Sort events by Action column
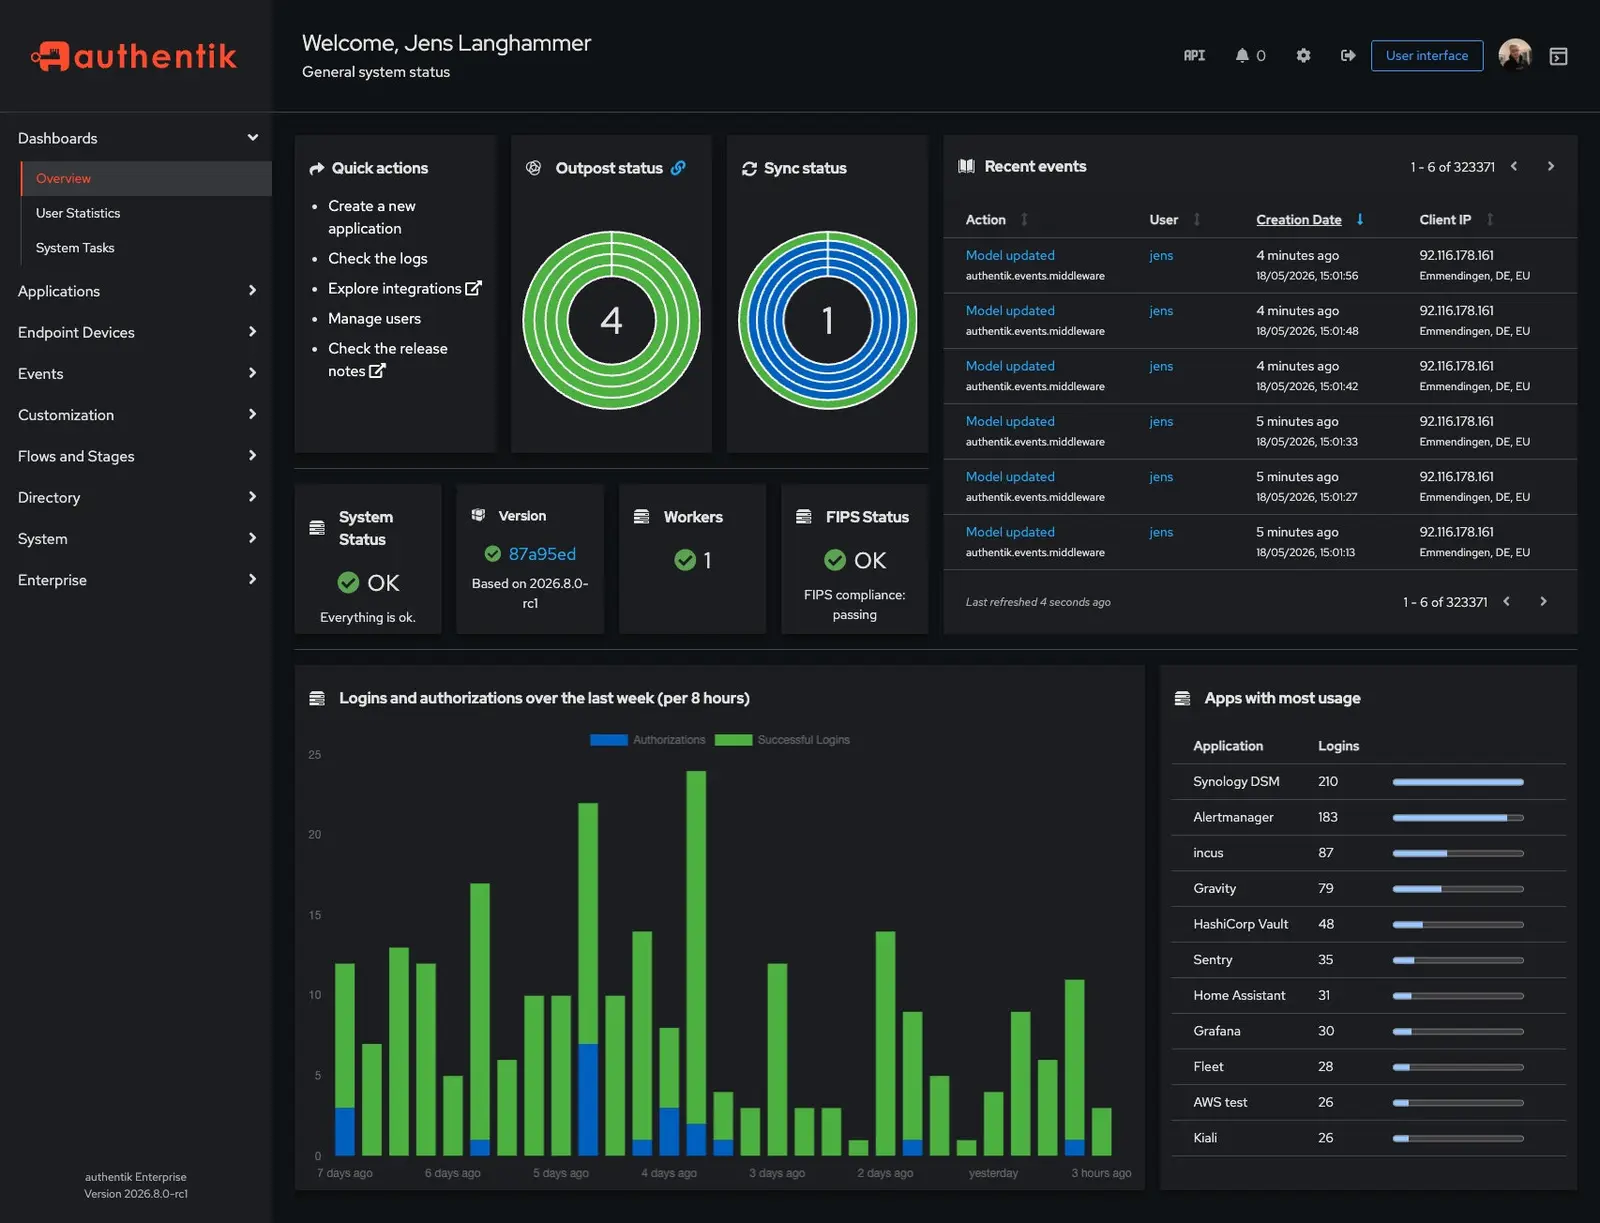Image resolution: width=1600 pixels, height=1223 pixels. 996,220
